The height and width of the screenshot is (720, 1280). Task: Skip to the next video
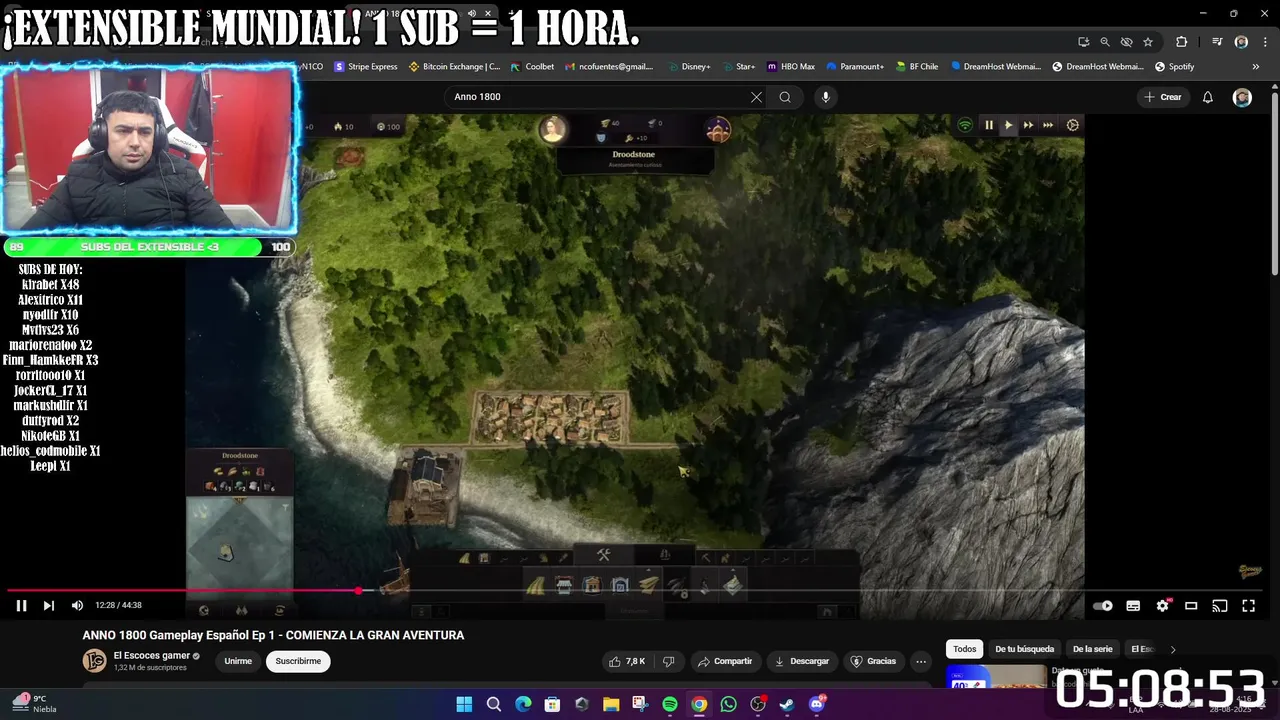48,605
